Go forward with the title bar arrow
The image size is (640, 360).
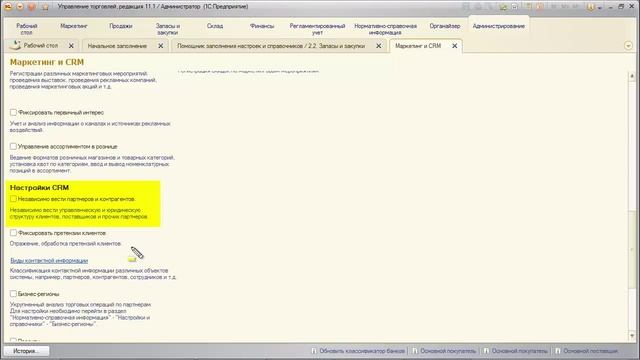31,7
